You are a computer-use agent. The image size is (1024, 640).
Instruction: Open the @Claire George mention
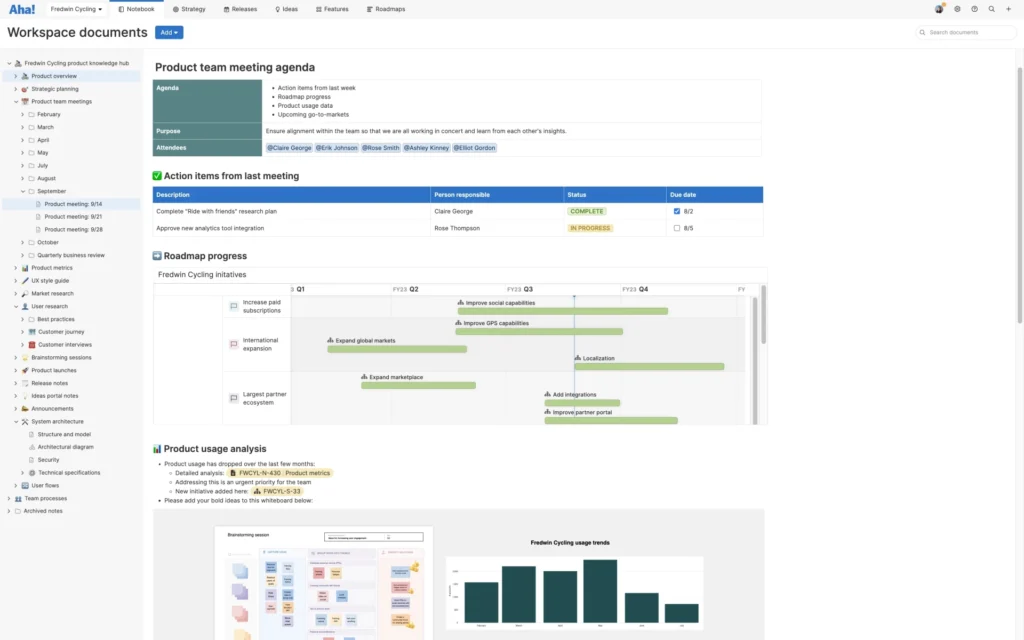pos(289,148)
